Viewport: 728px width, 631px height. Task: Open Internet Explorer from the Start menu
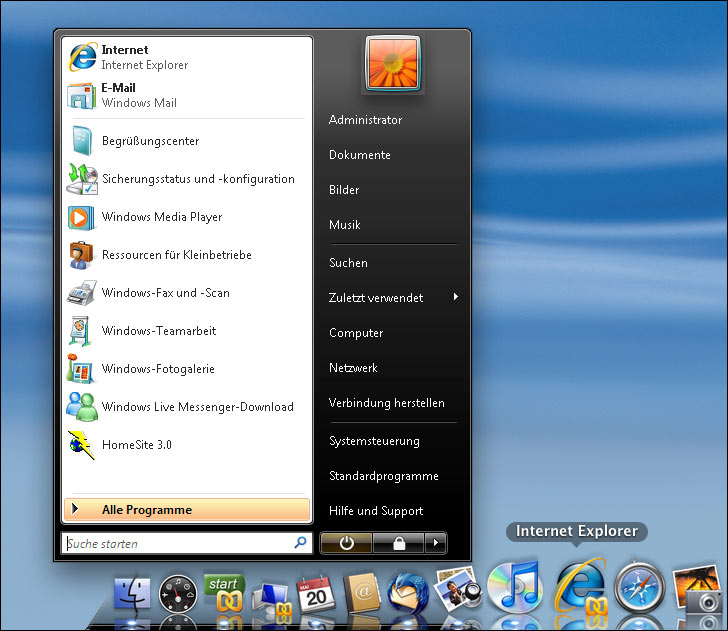187,57
